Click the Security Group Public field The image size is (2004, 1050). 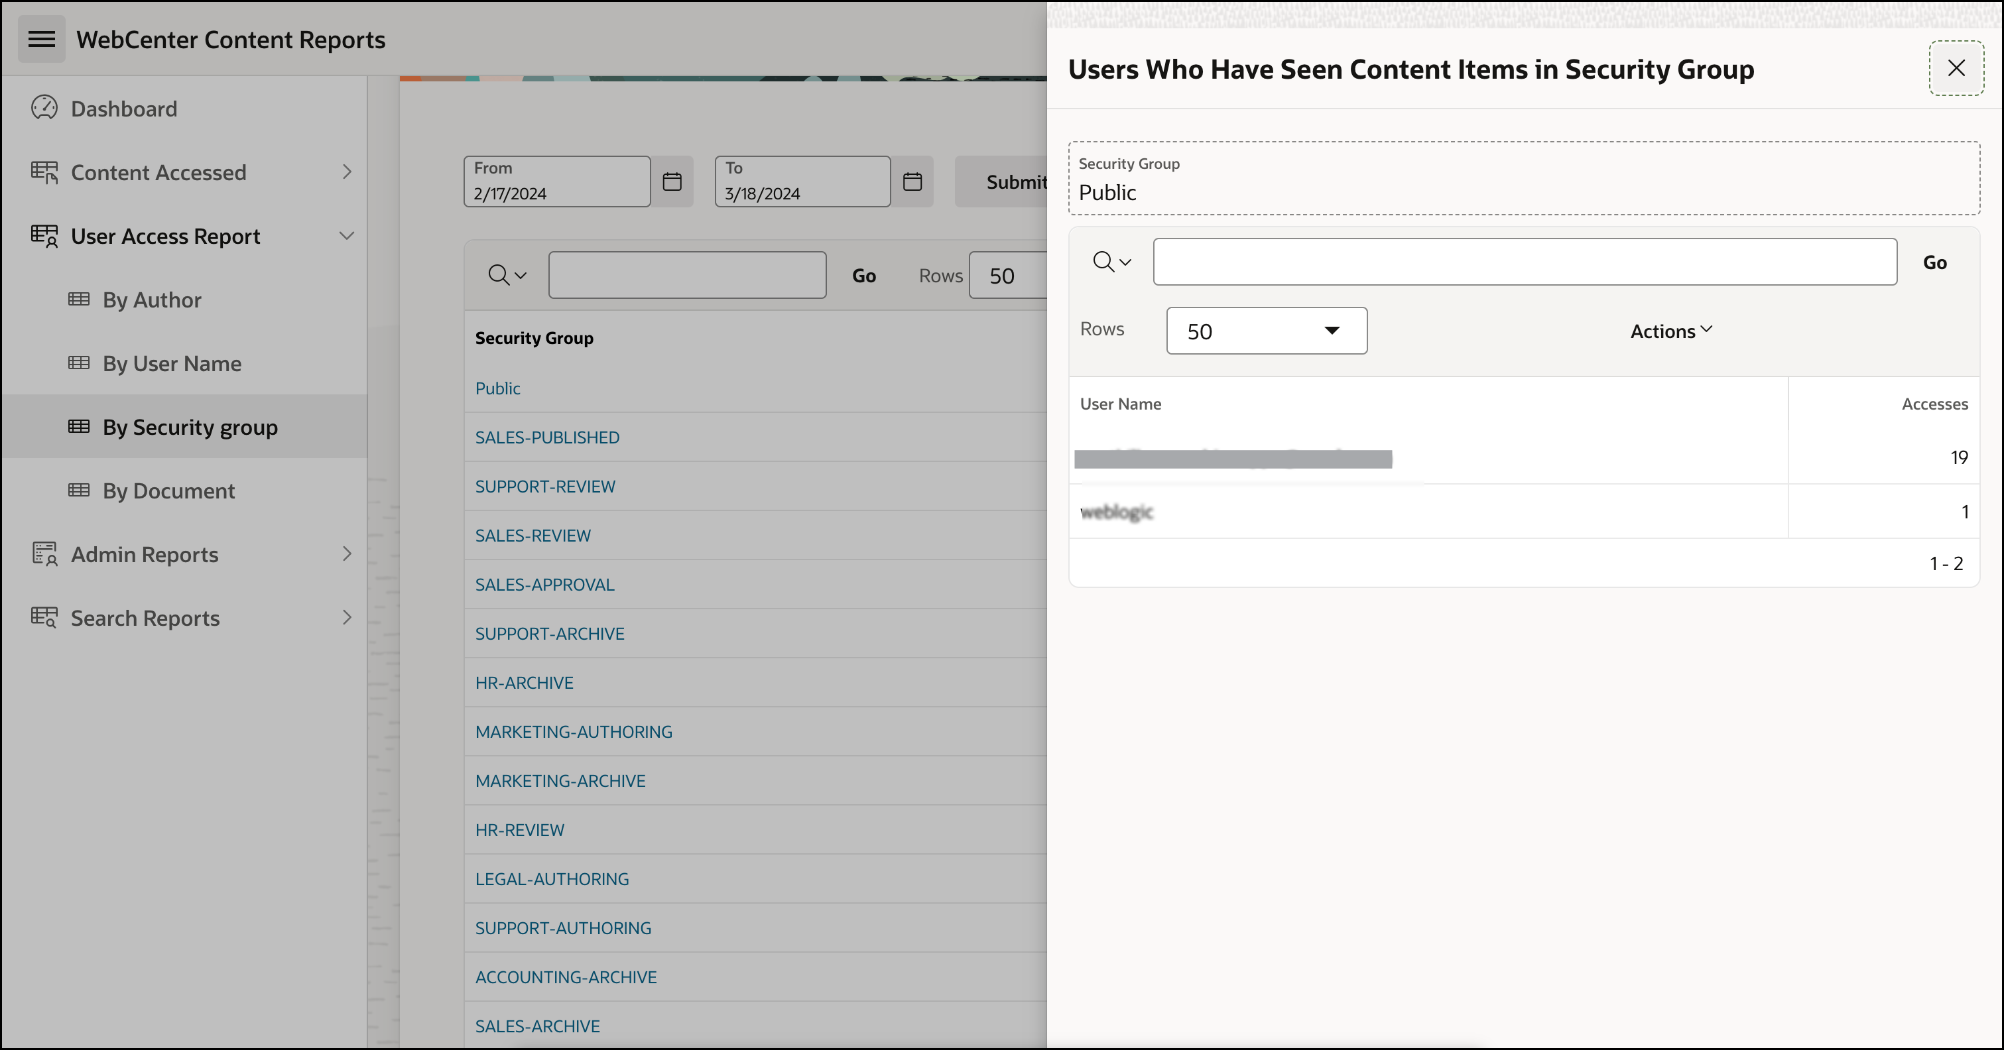[1524, 178]
